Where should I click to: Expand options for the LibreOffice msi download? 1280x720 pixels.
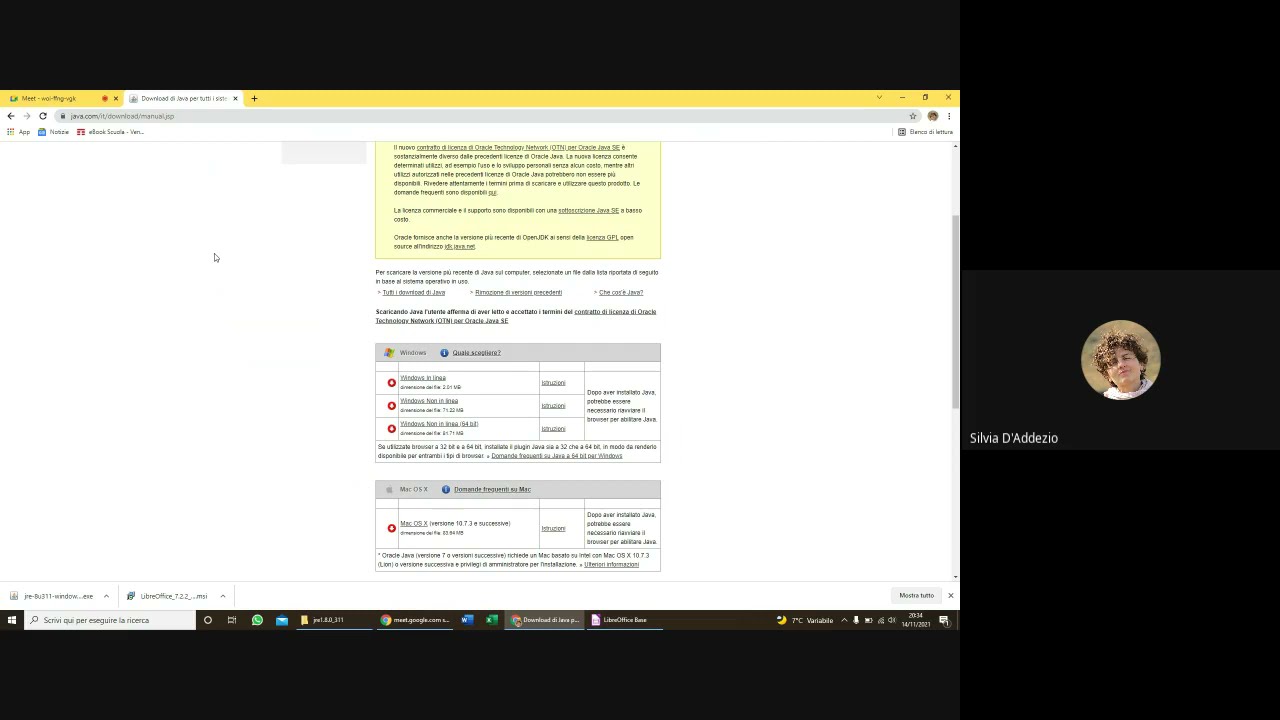coord(223,596)
